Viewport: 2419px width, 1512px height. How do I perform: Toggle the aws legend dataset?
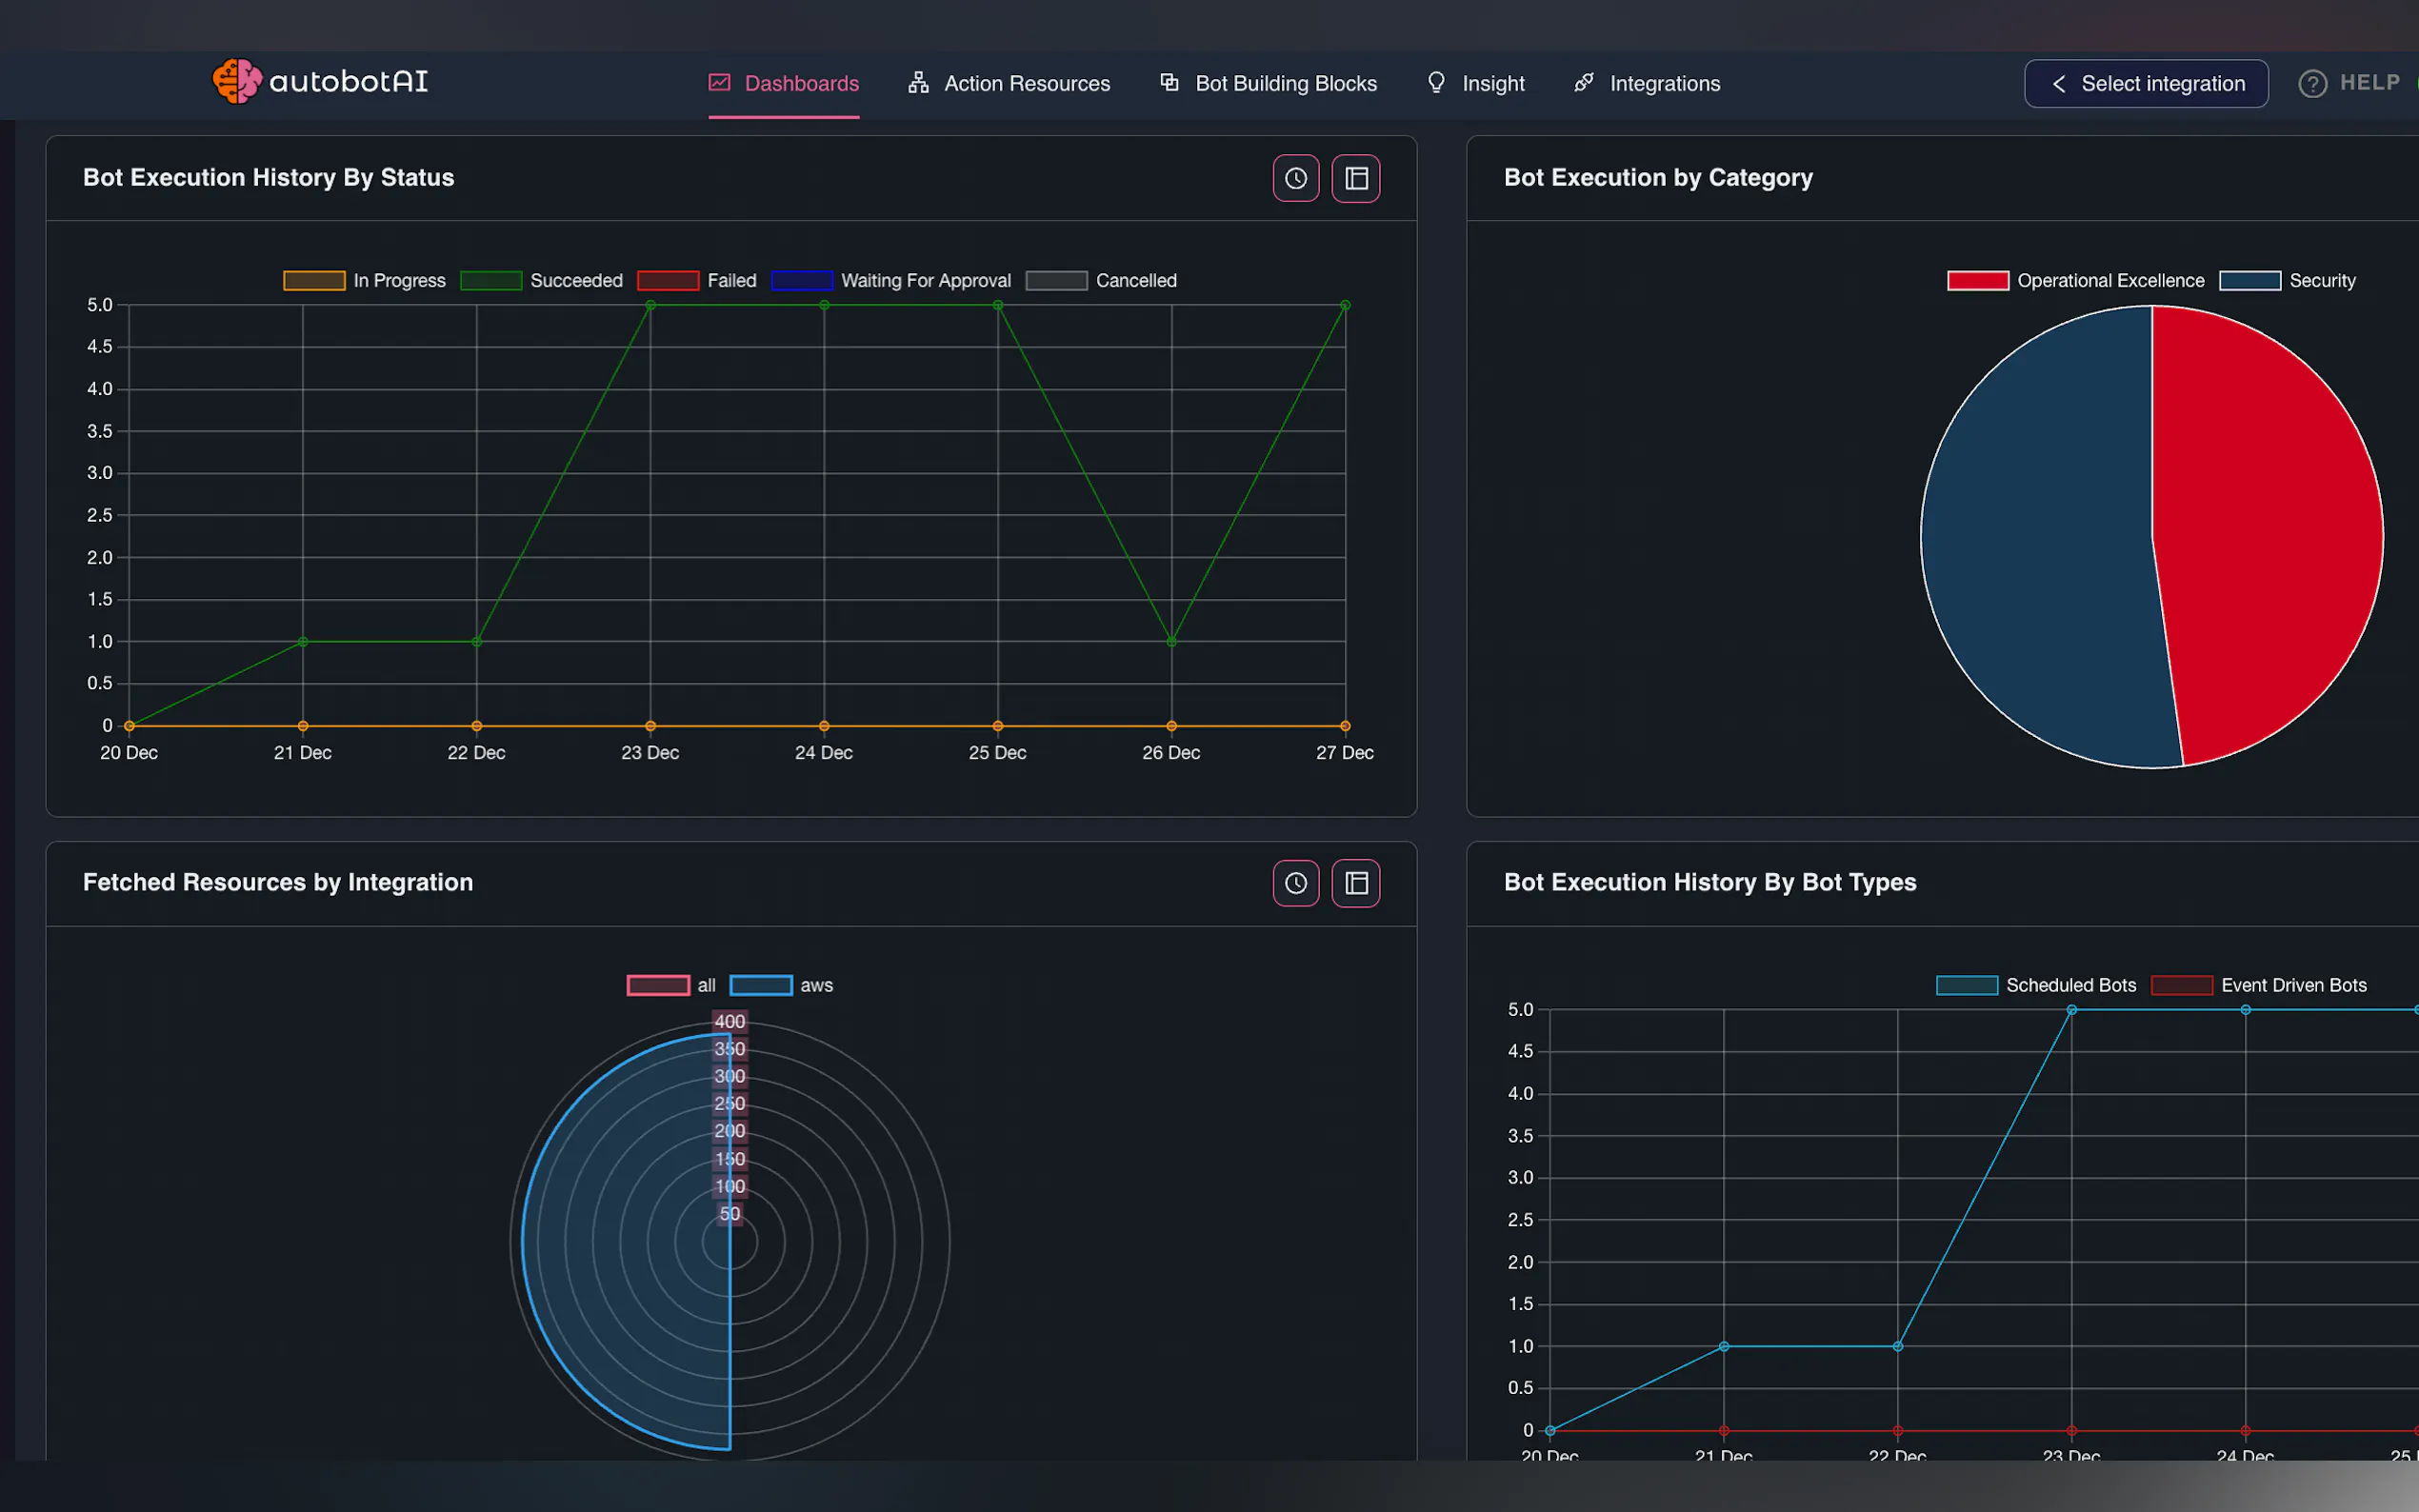(781, 985)
